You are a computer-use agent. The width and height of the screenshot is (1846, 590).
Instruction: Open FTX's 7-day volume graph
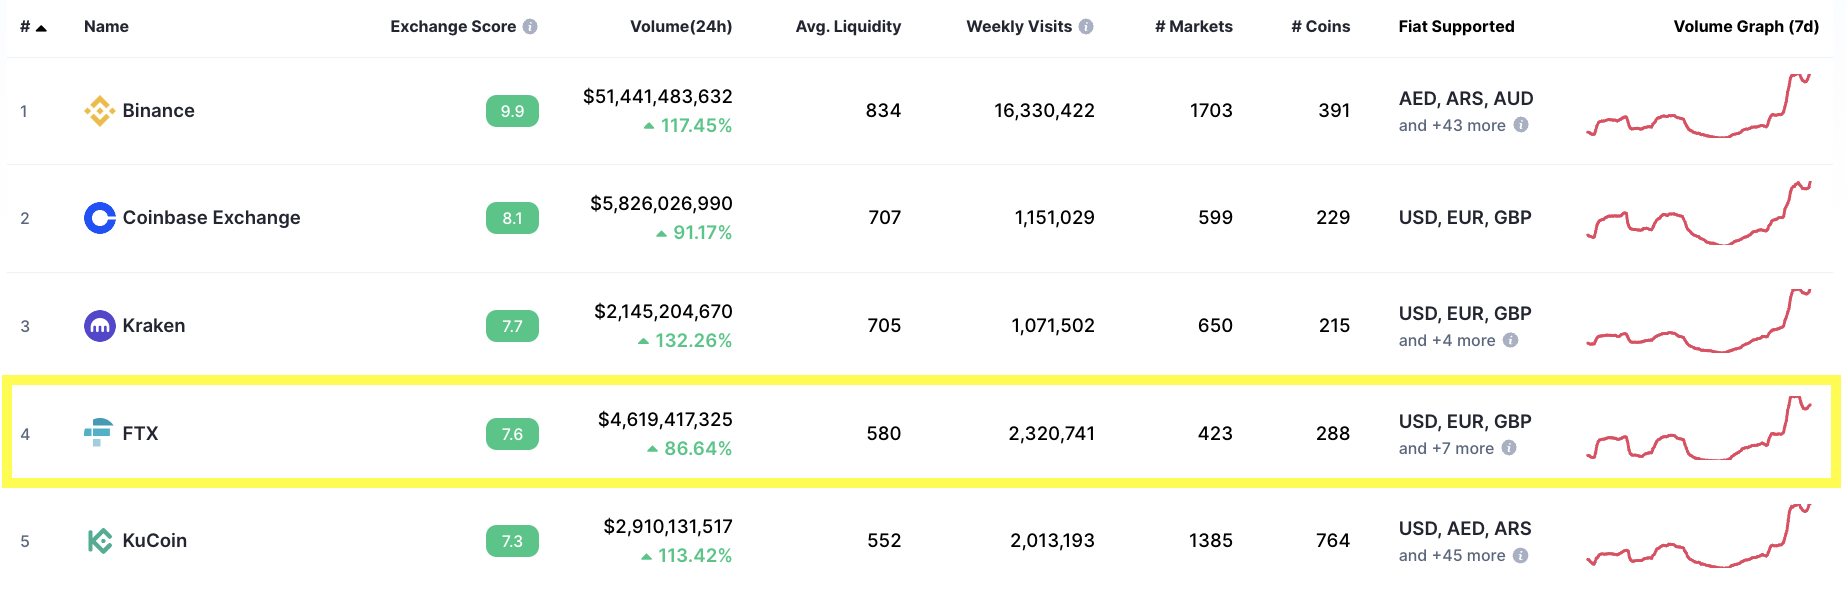1699,428
